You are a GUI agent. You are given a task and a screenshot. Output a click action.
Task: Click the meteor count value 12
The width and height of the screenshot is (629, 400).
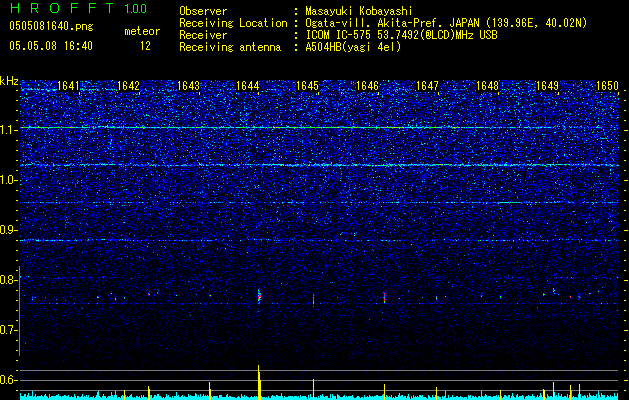tap(146, 46)
